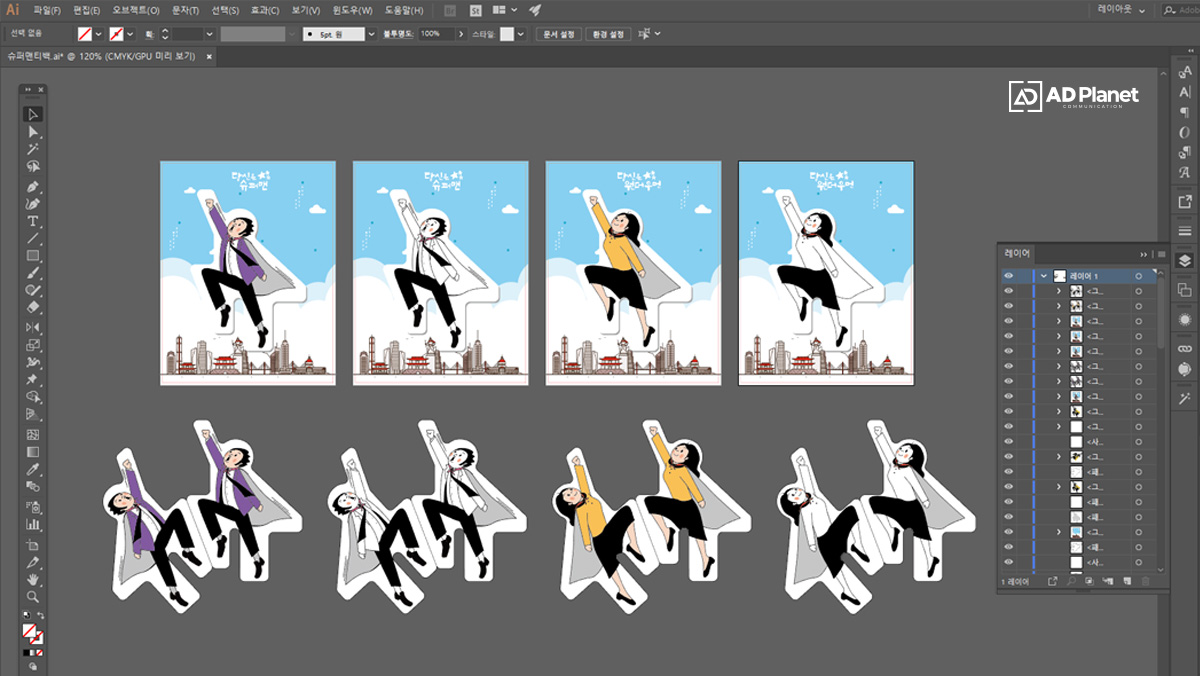1200x676 pixels.
Task: Click the 환경 설정 button
Action: click(x=608, y=33)
